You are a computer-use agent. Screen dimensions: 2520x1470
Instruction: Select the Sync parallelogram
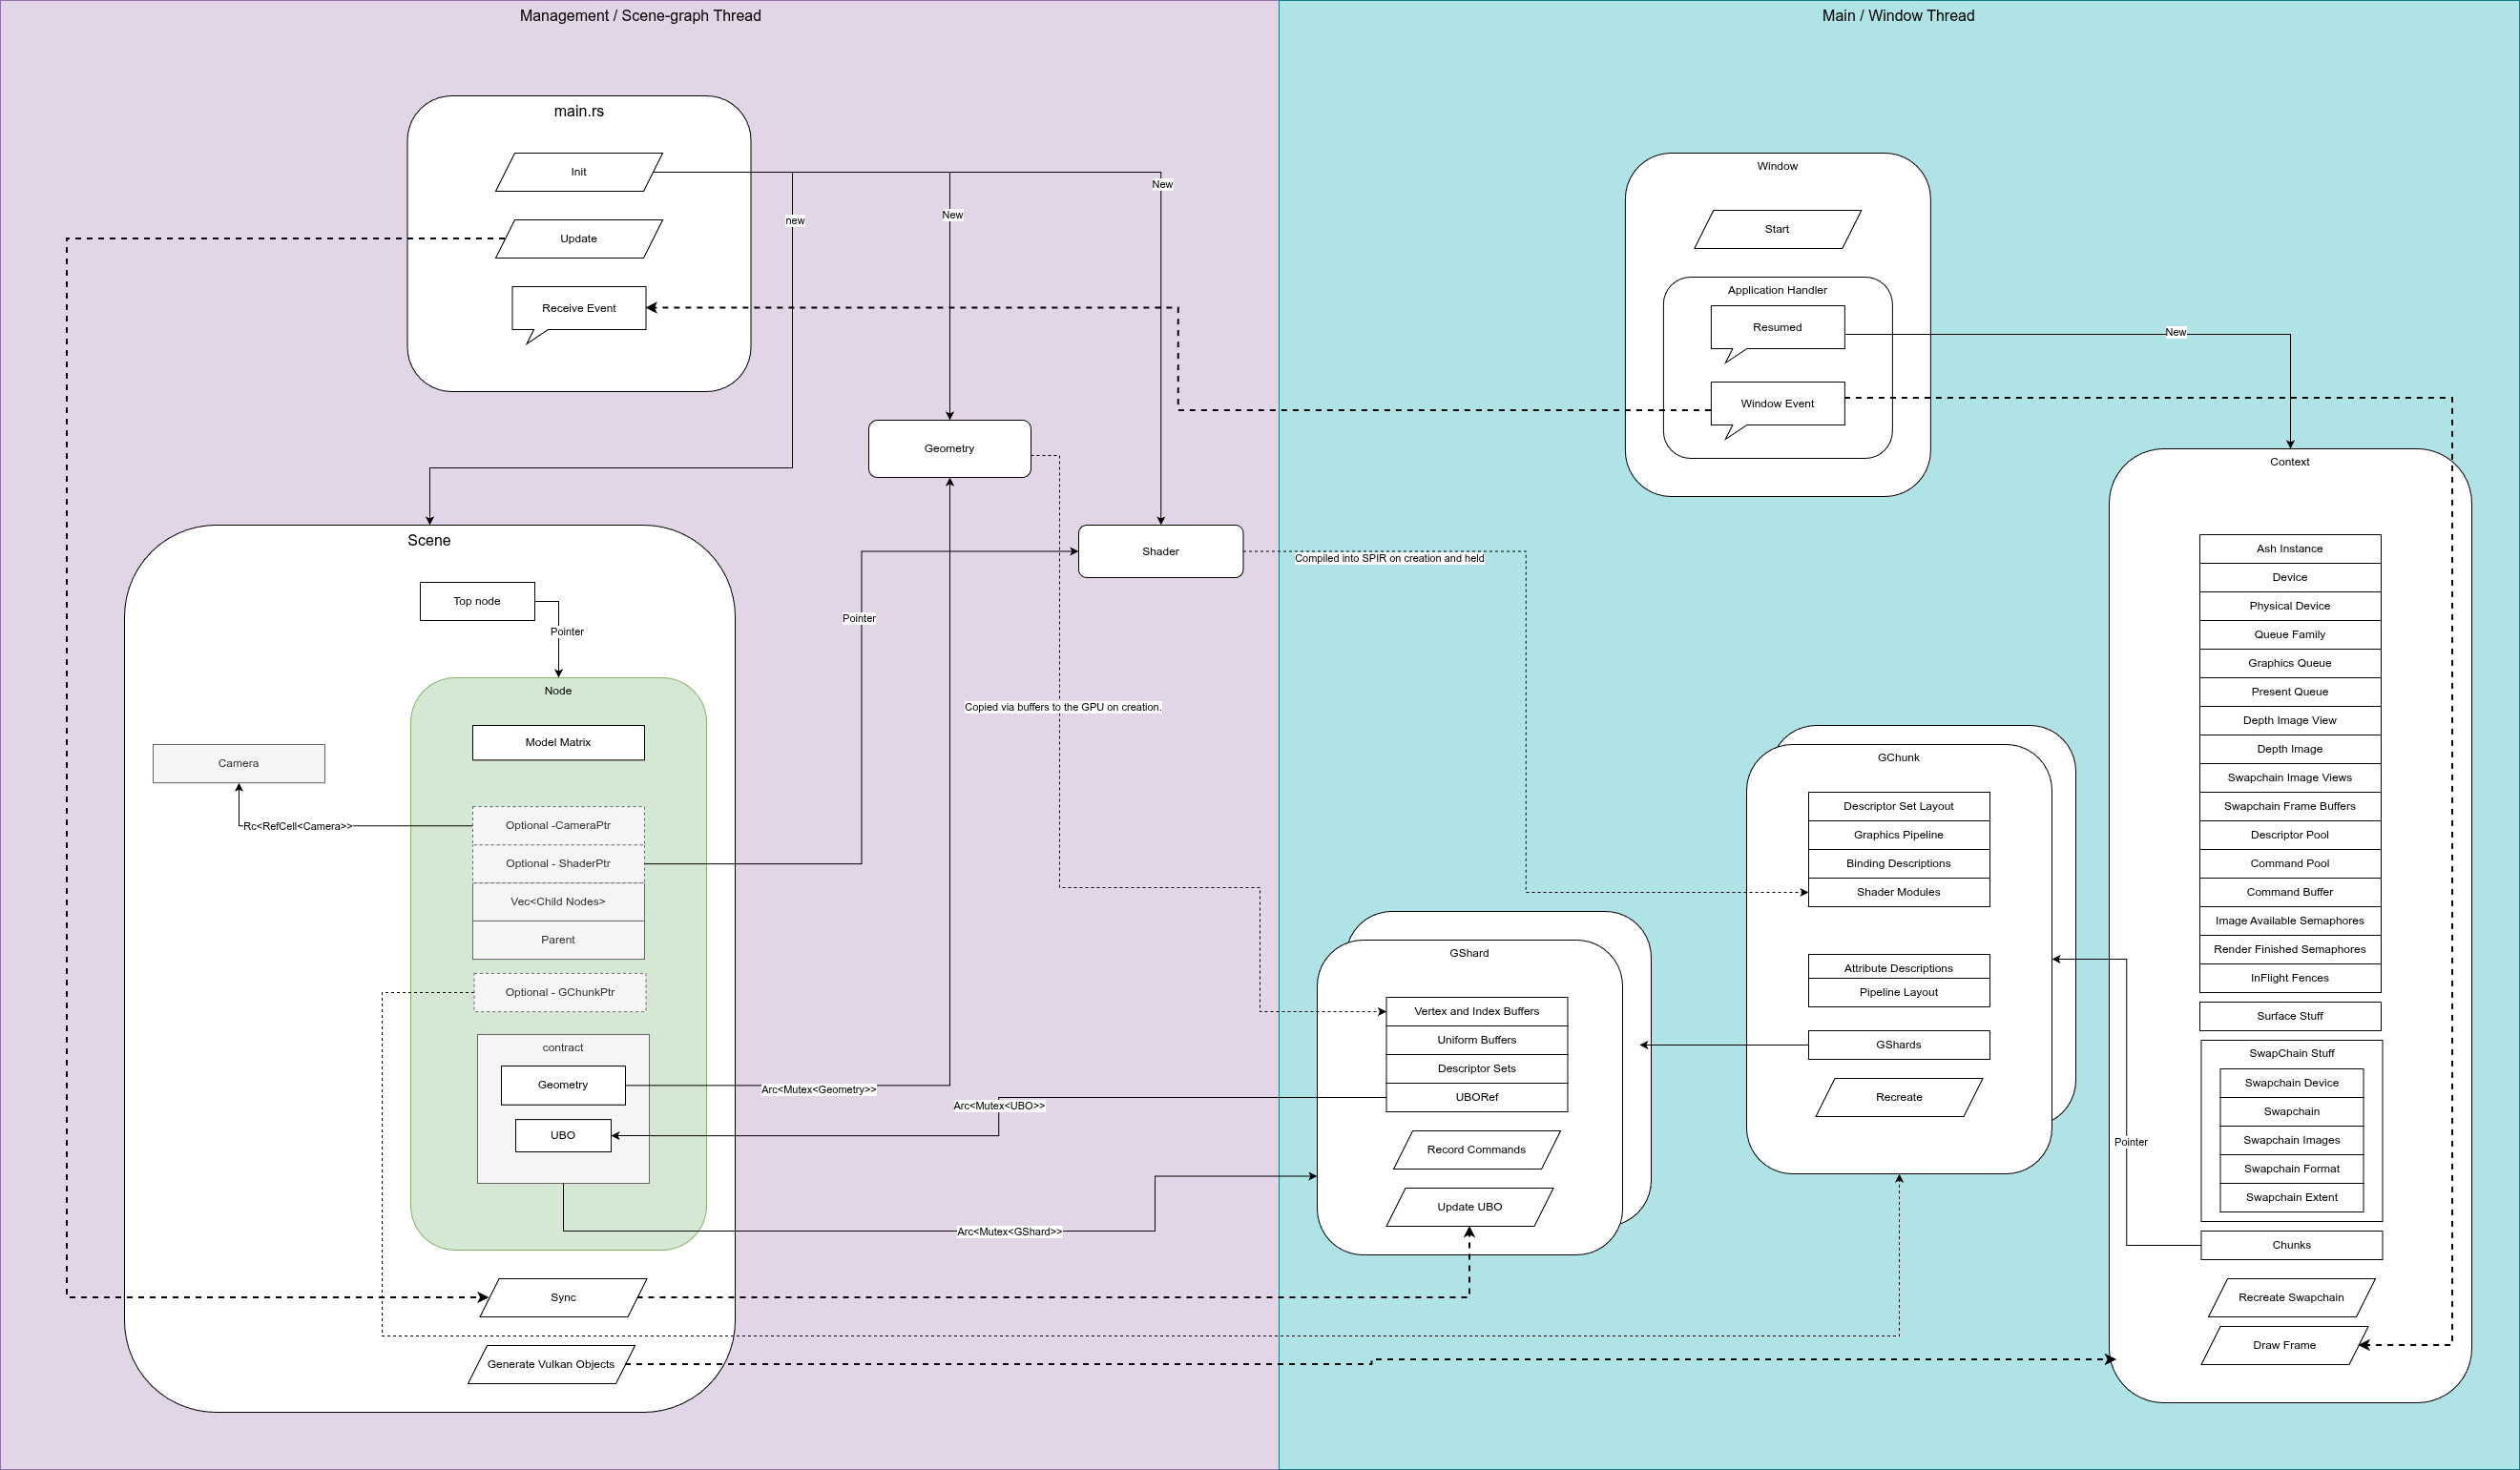point(563,1297)
